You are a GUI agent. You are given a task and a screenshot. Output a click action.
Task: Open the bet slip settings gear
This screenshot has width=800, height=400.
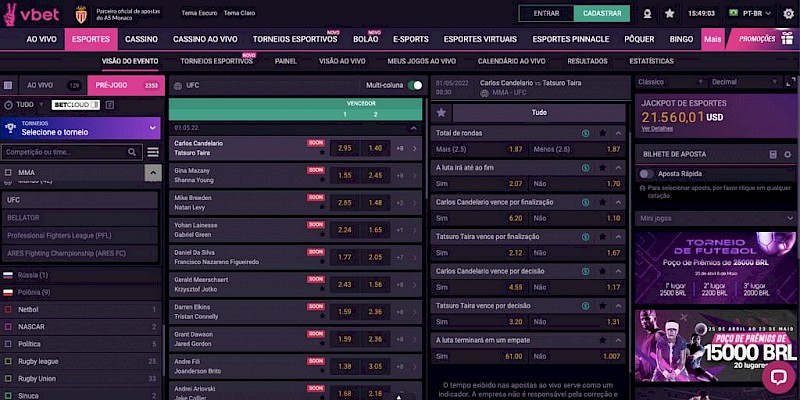(x=788, y=154)
